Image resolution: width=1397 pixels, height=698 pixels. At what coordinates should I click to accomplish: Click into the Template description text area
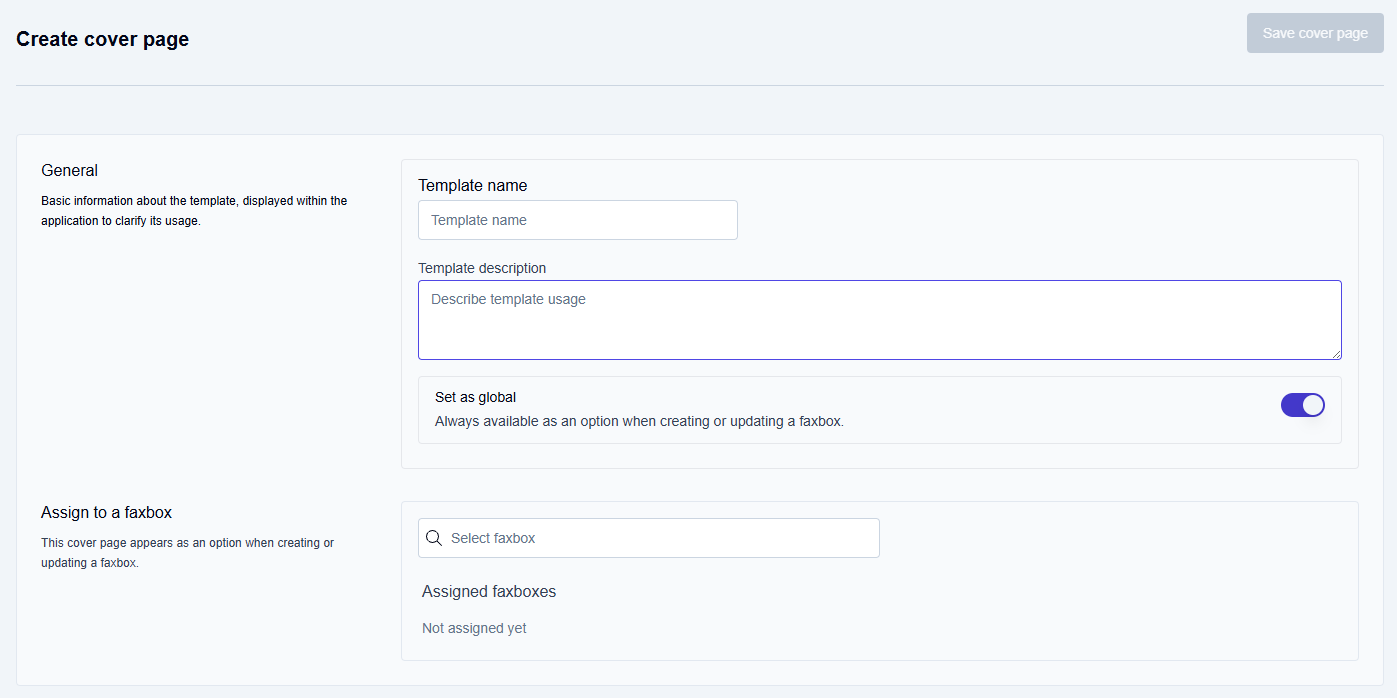pyautogui.click(x=878, y=330)
